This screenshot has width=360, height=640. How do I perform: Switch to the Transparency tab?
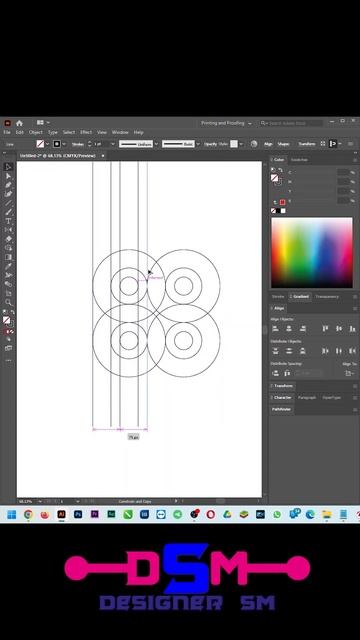coord(327,297)
